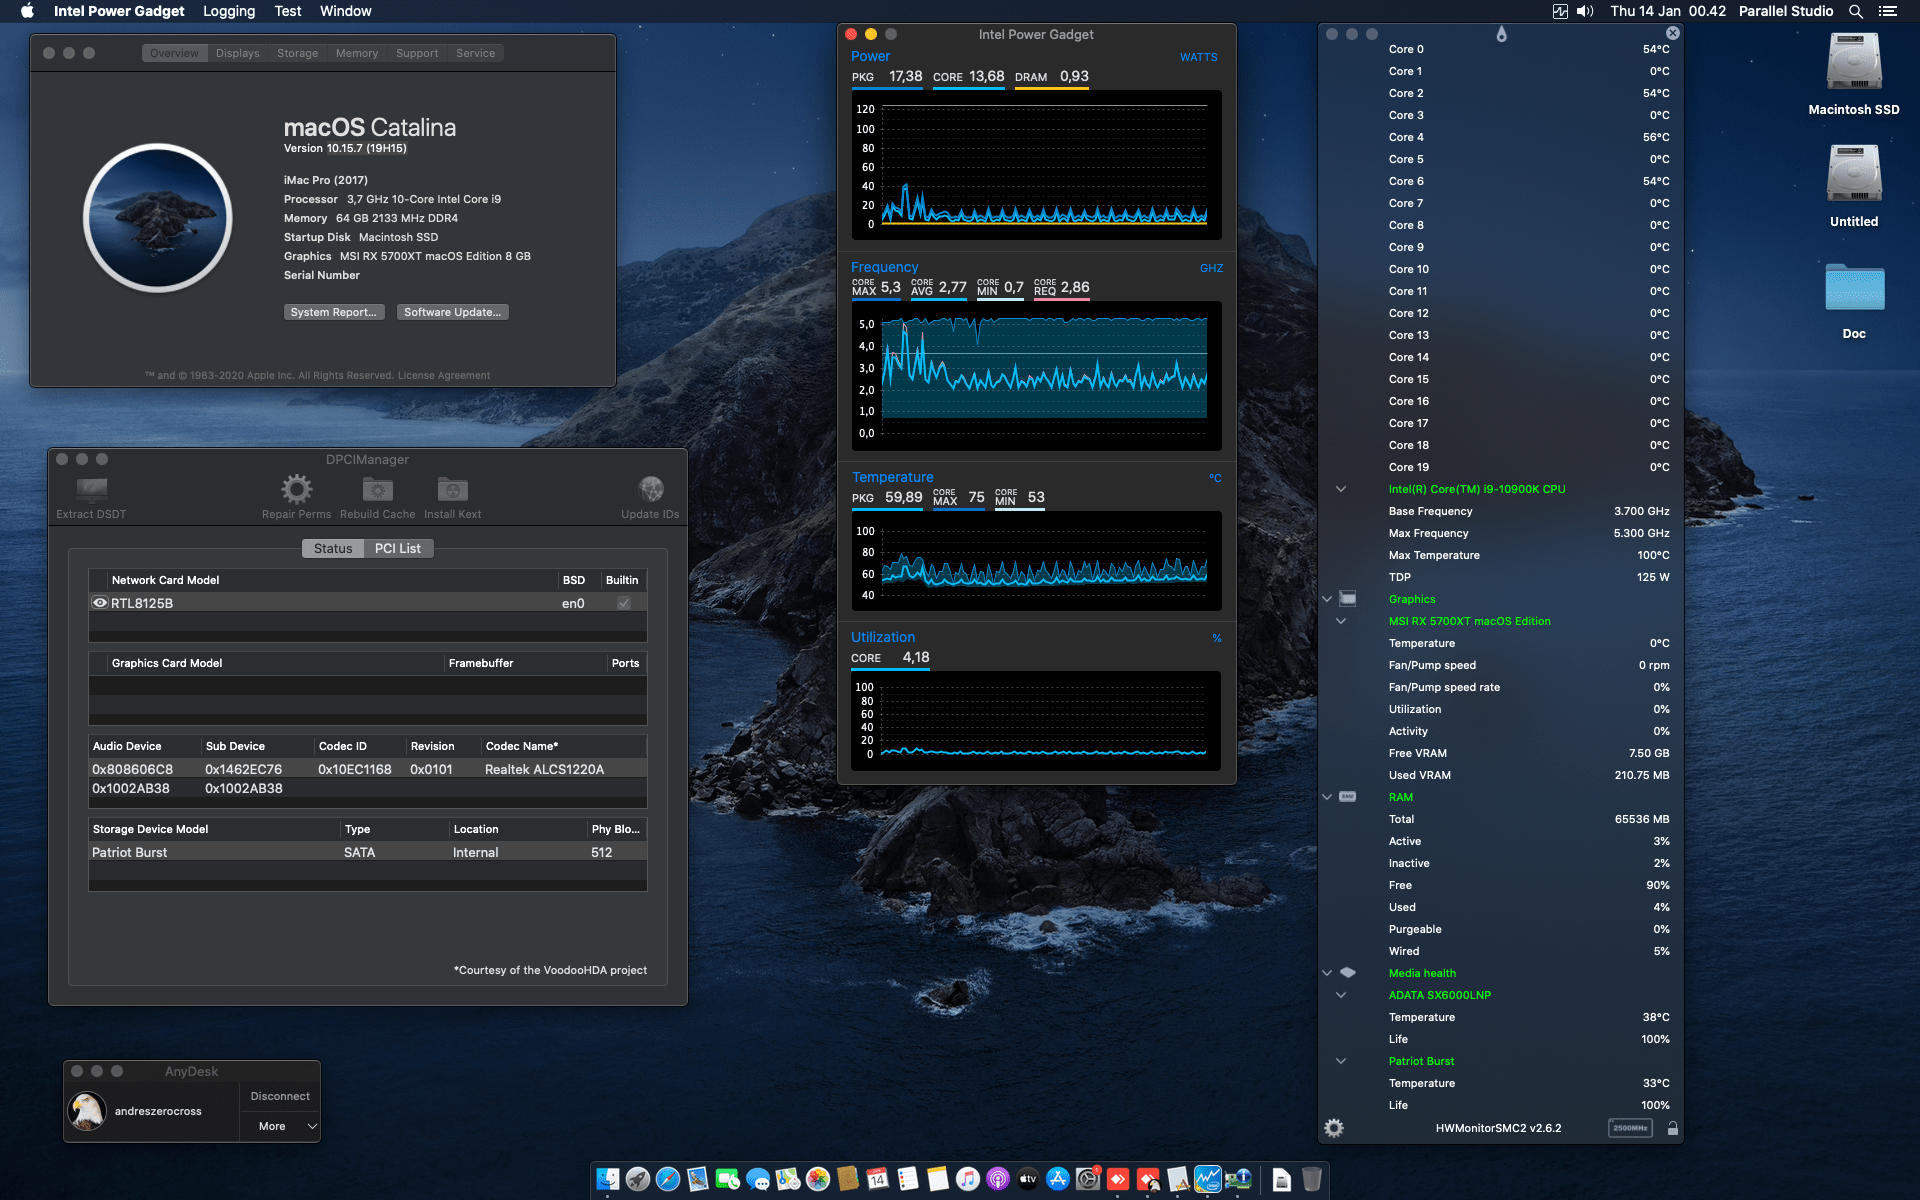Switch to PCI List tab in DPCIManager
The height and width of the screenshot is (1200, 1920).
(x=398, y=548)
